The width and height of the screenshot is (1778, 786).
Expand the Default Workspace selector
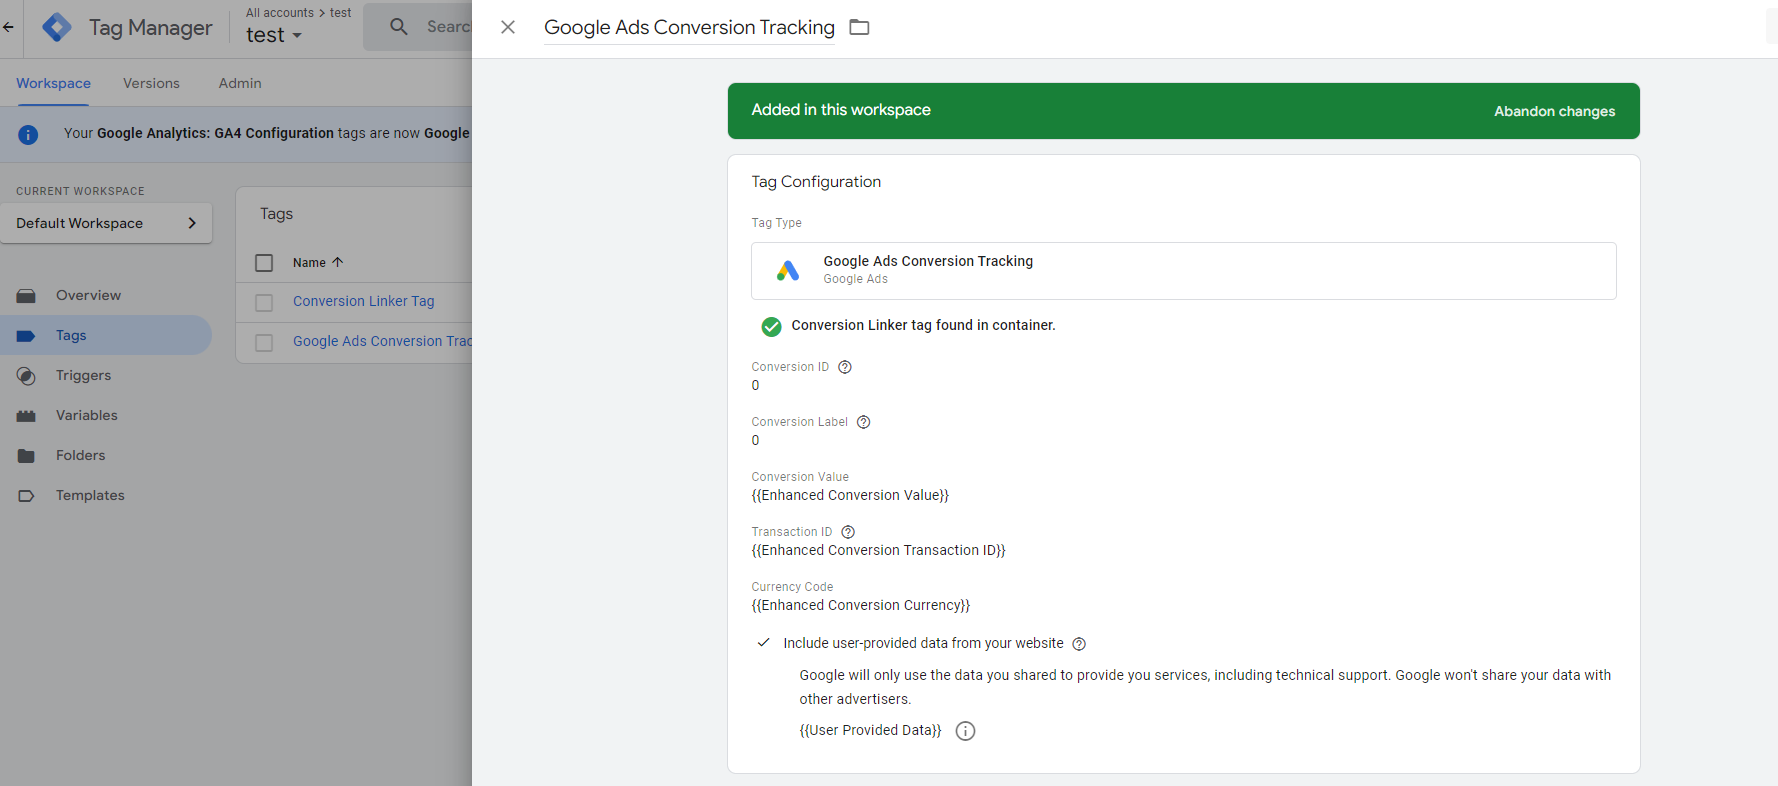tap(106, 223)
